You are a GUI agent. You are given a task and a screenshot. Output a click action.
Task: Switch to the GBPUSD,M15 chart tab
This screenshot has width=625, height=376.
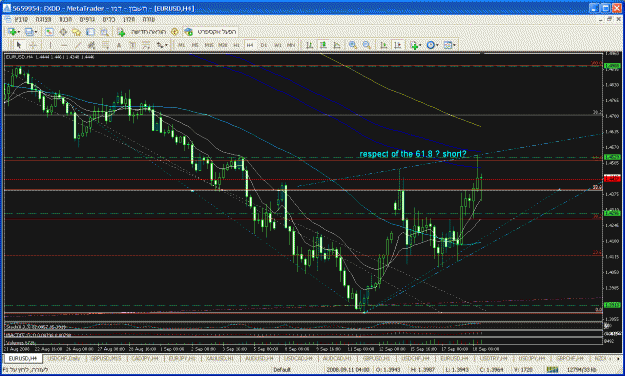tap(106, 358)
